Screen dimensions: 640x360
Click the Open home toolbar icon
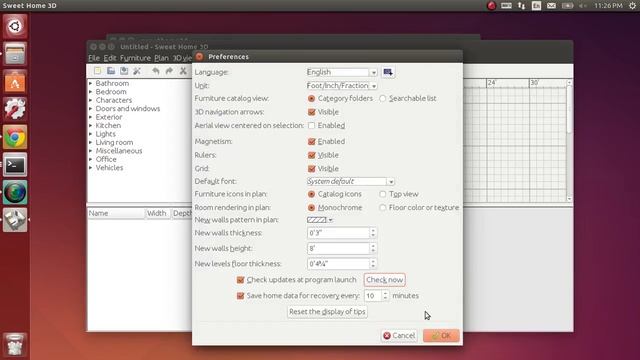pyautogui.click(x=111, y=71)
